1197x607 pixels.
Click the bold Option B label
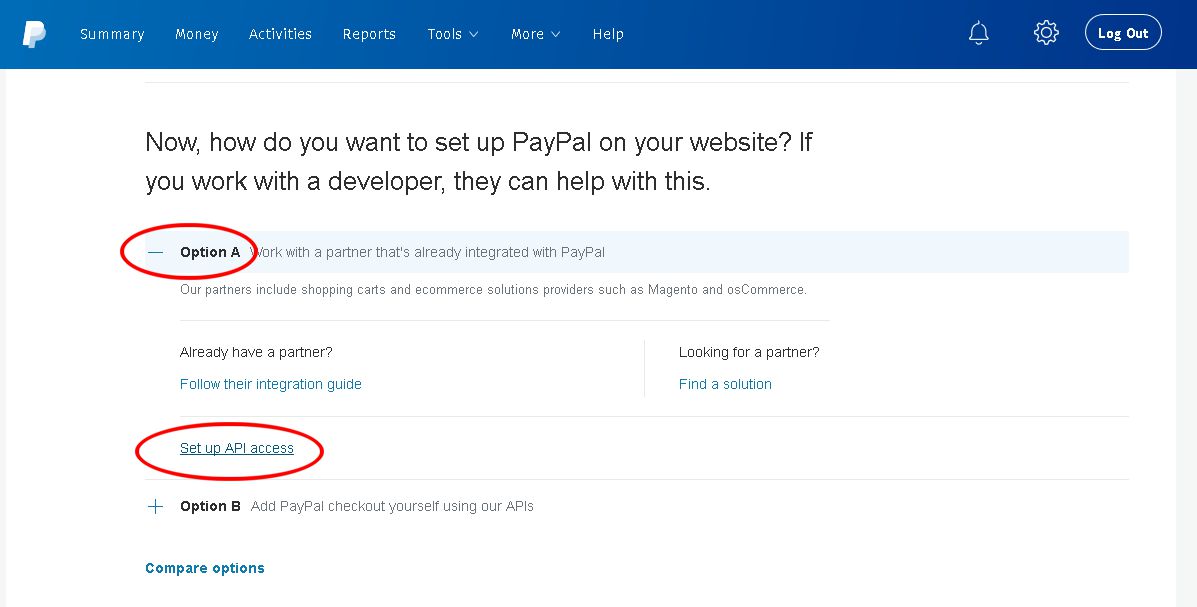[210, 506]
